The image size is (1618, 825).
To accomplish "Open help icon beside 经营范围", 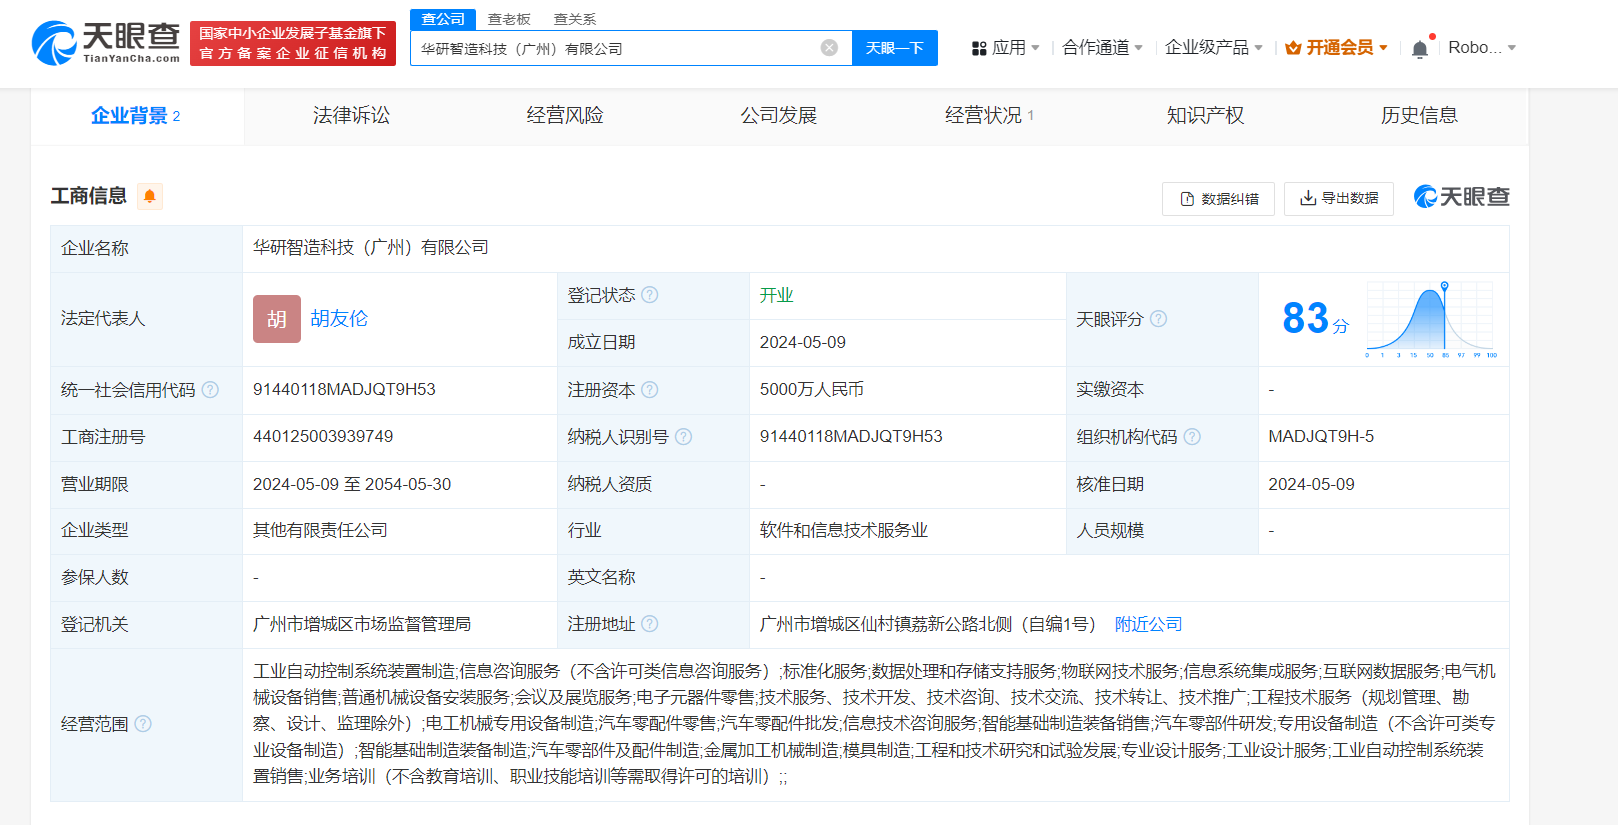I will point(143,724).
